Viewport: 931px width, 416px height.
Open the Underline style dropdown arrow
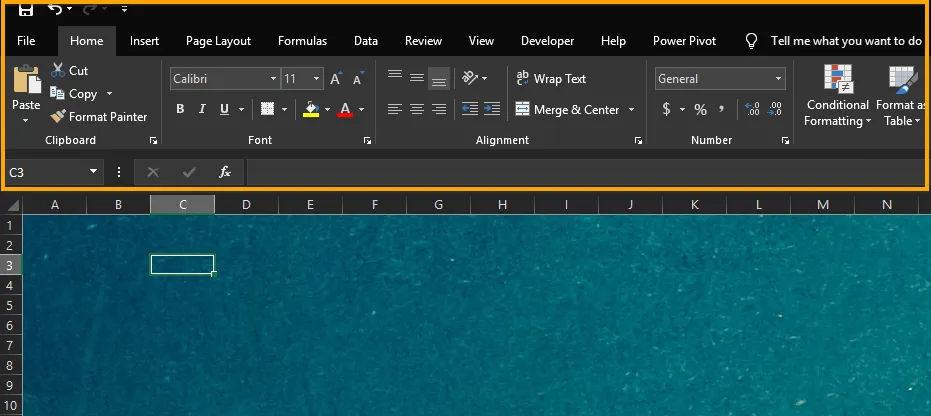(241, 109)
